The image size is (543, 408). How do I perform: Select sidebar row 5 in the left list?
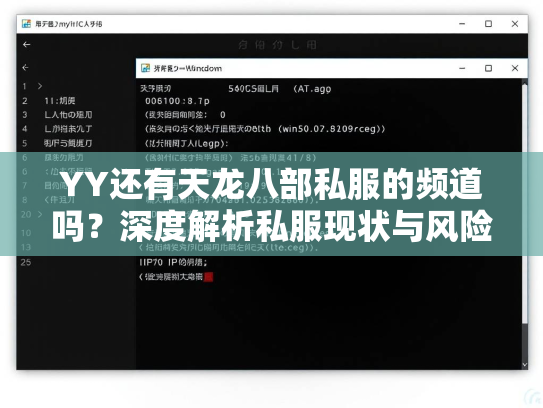point(68,143)
